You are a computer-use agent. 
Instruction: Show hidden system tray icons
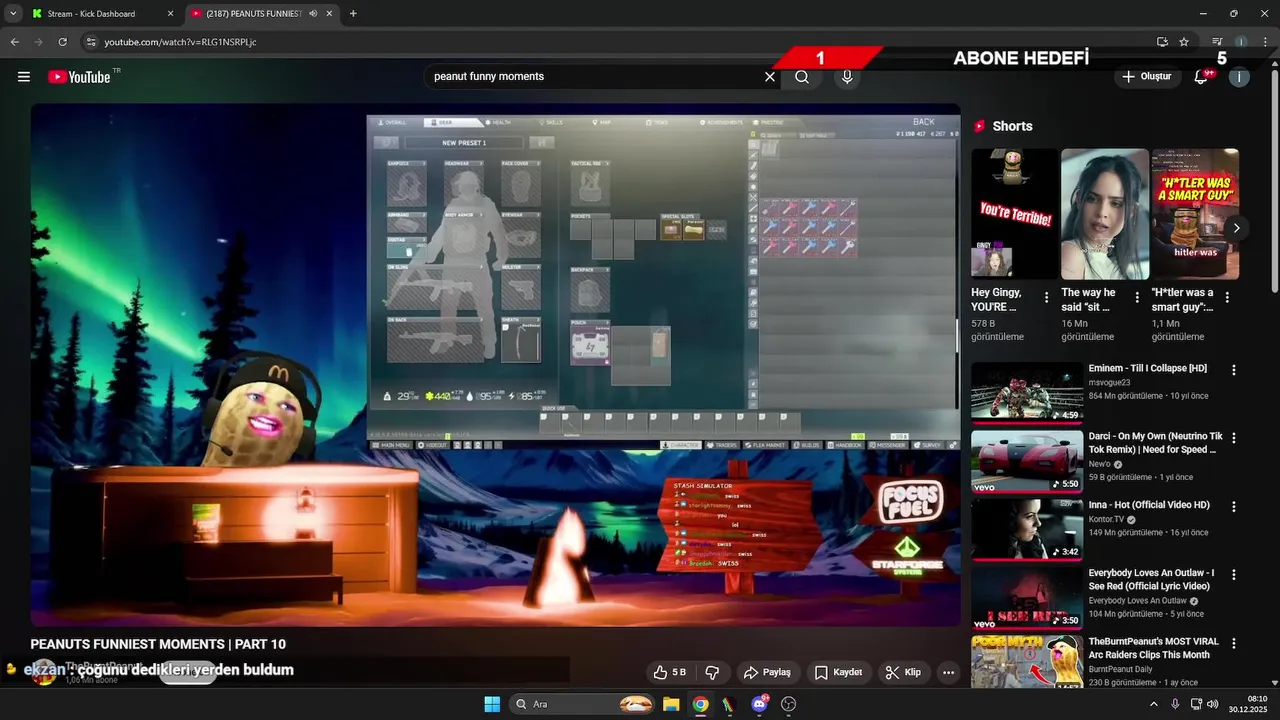(x=1153, y=704)
